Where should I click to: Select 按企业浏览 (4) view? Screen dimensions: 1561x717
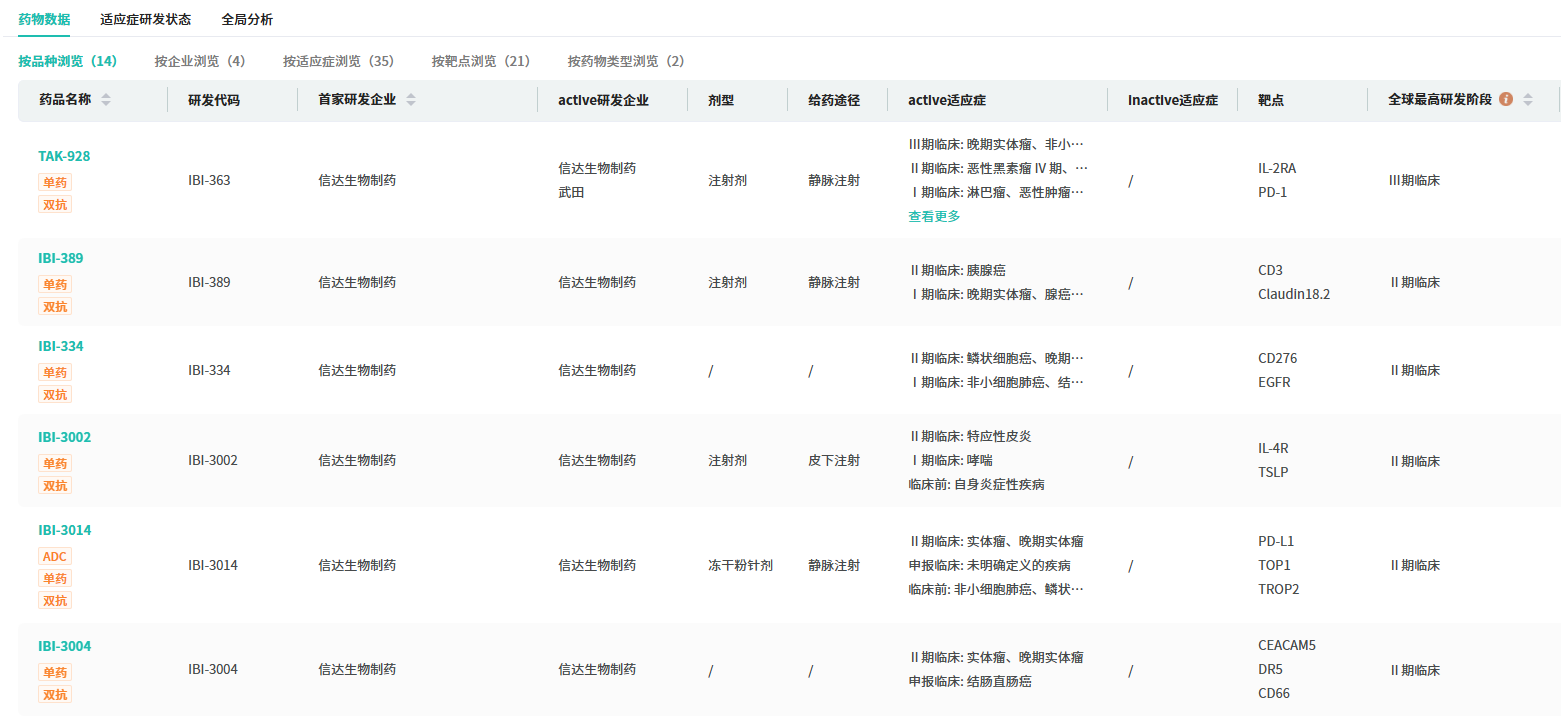tap(200, 61)
